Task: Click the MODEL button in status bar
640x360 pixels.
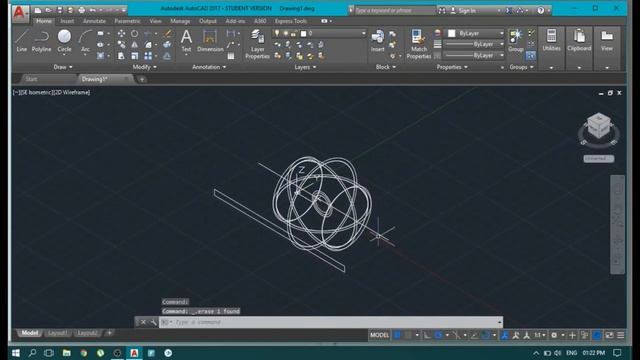Action: pos(379,335)
